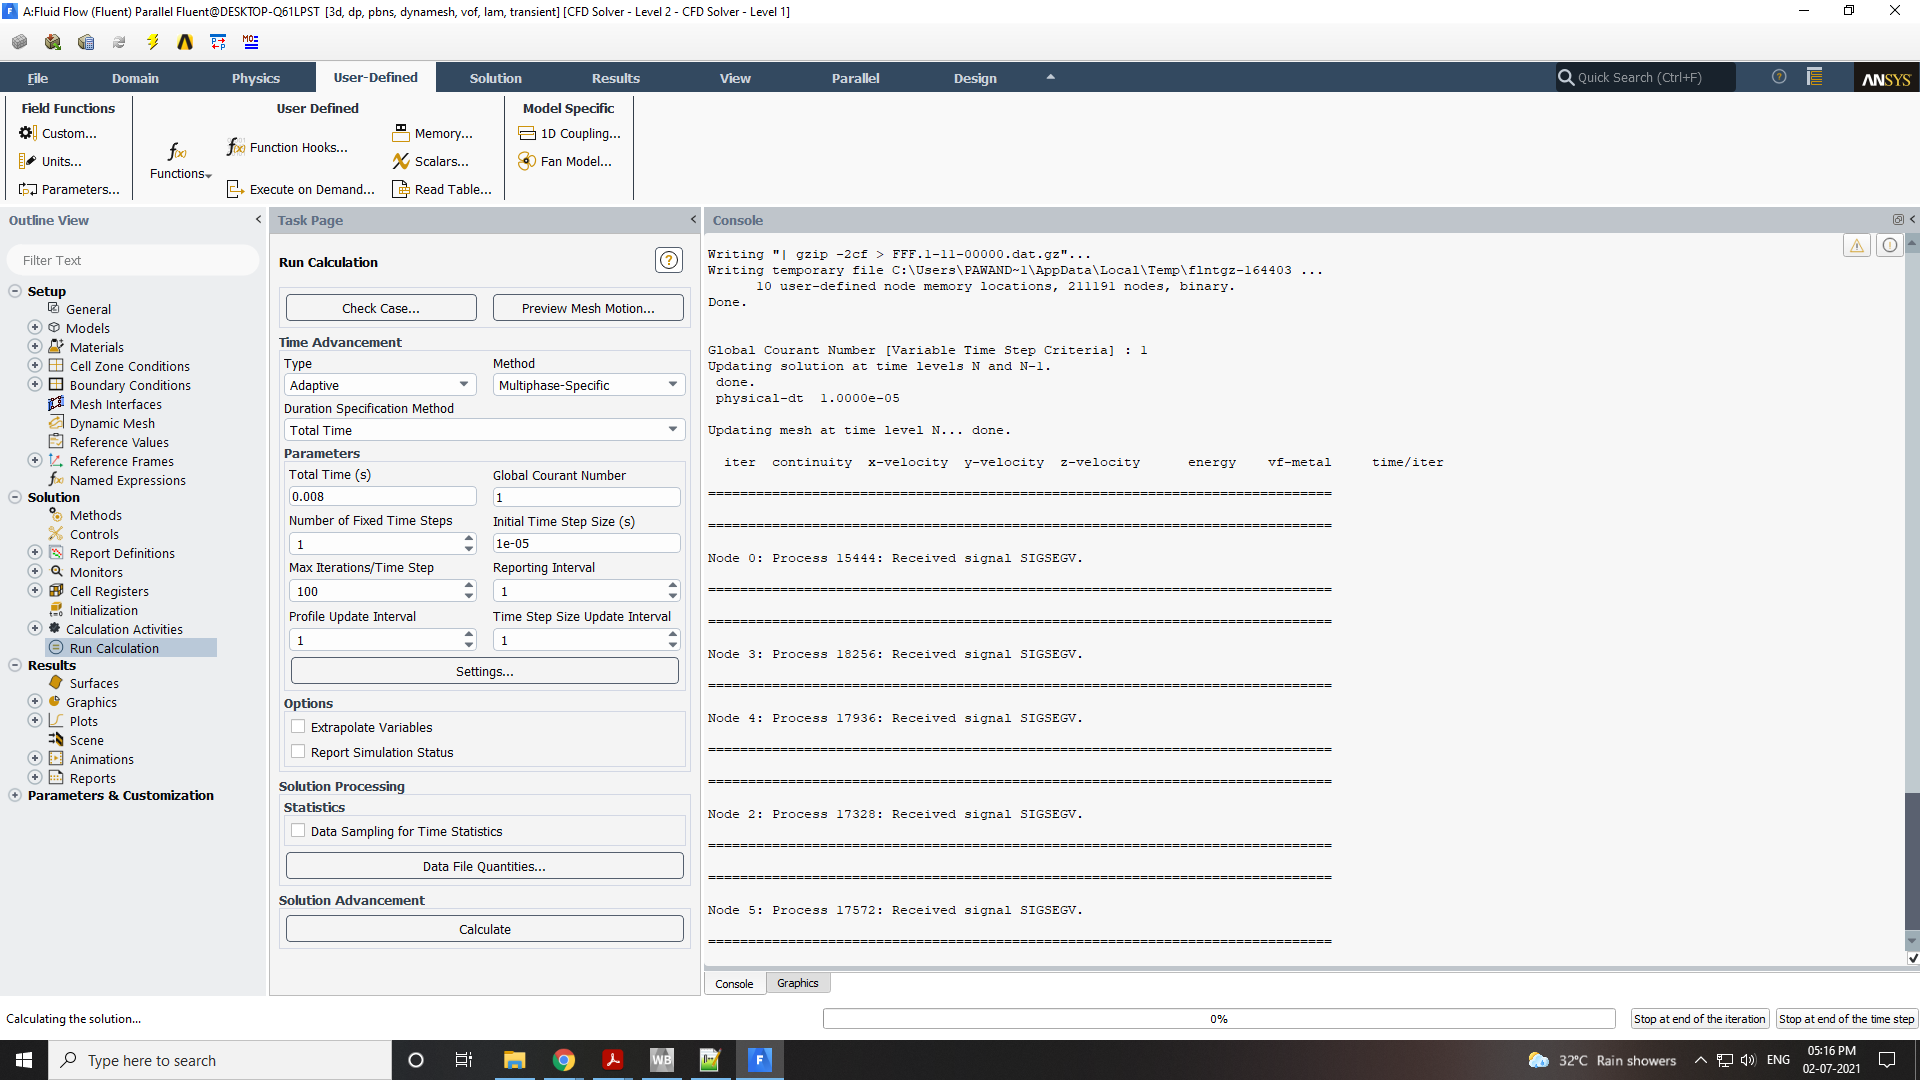
Task: Enable Data Sampling for Time Statistics
Action: pyautogui.click(x=298, y=831)
